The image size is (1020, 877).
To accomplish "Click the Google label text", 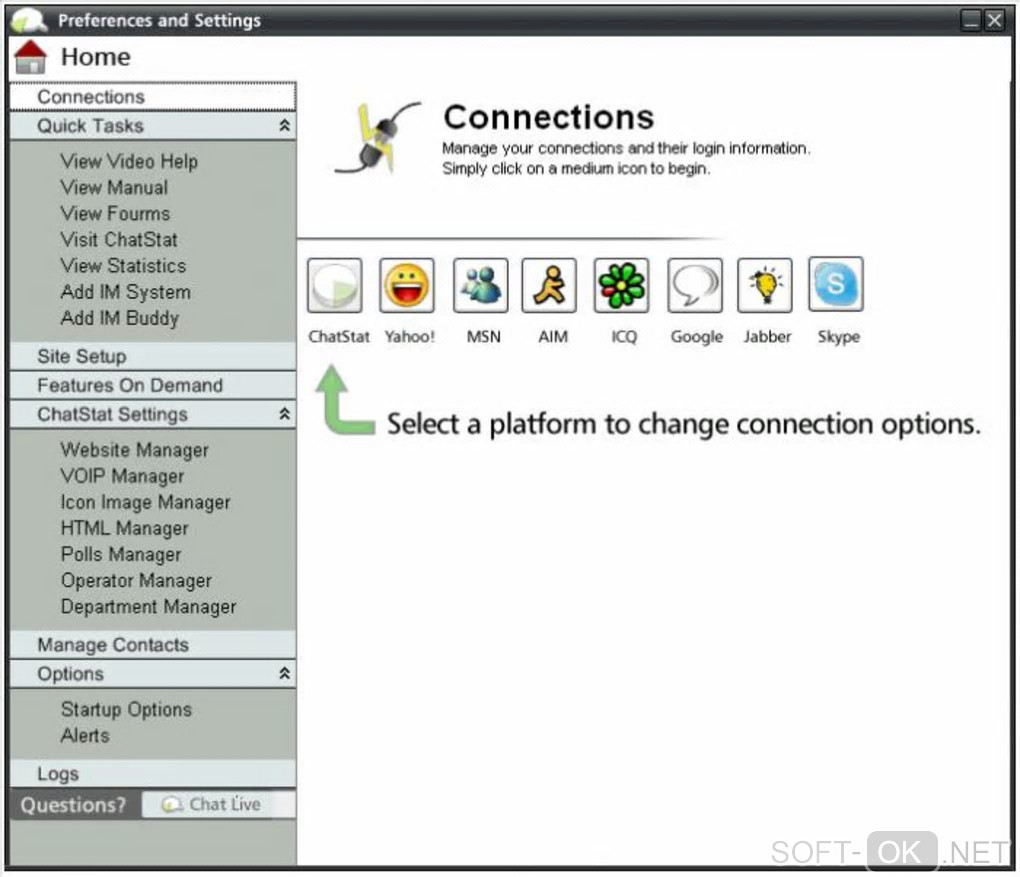I will (x=697, y=336).
